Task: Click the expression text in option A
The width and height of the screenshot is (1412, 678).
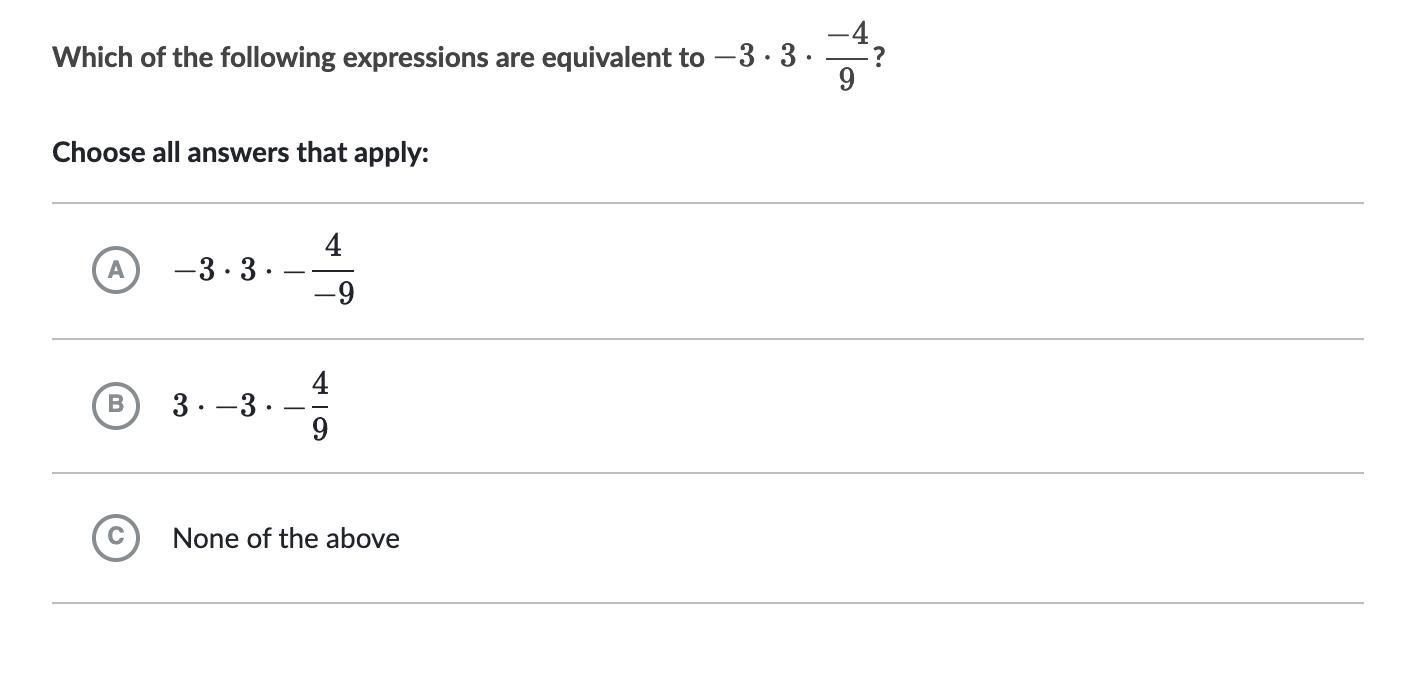Action: pyautogui.click(x=264, y=269)
